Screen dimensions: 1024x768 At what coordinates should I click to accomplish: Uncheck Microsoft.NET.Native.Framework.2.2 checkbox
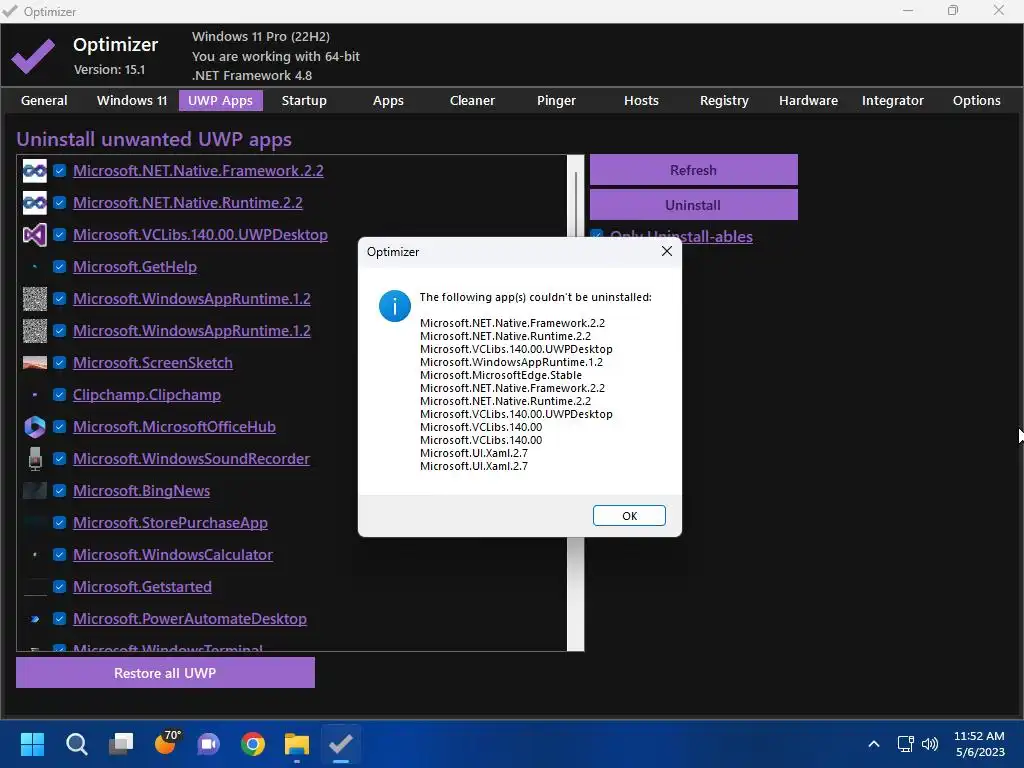(x=59, y=171)
